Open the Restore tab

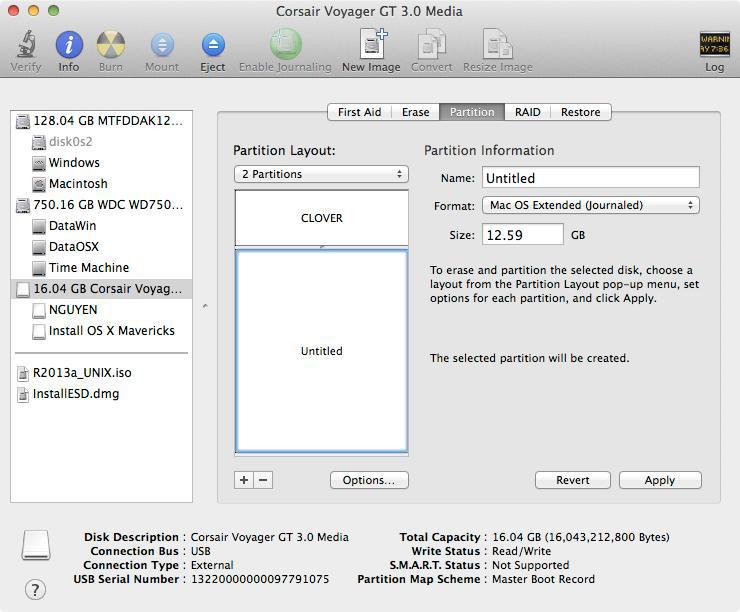580,112
